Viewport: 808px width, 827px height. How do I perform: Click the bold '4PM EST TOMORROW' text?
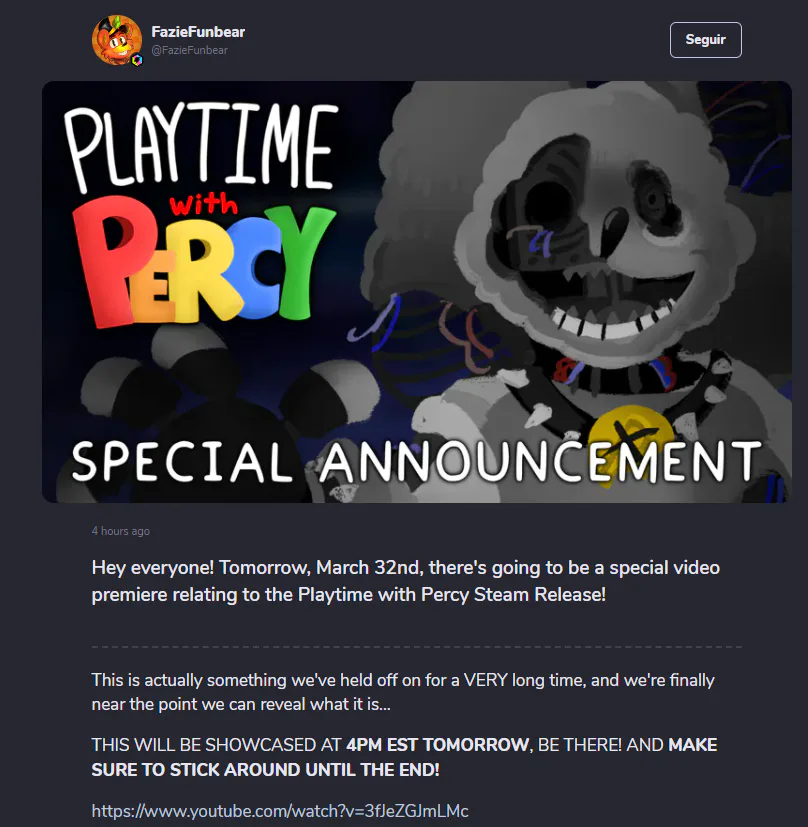pos(437,744)
